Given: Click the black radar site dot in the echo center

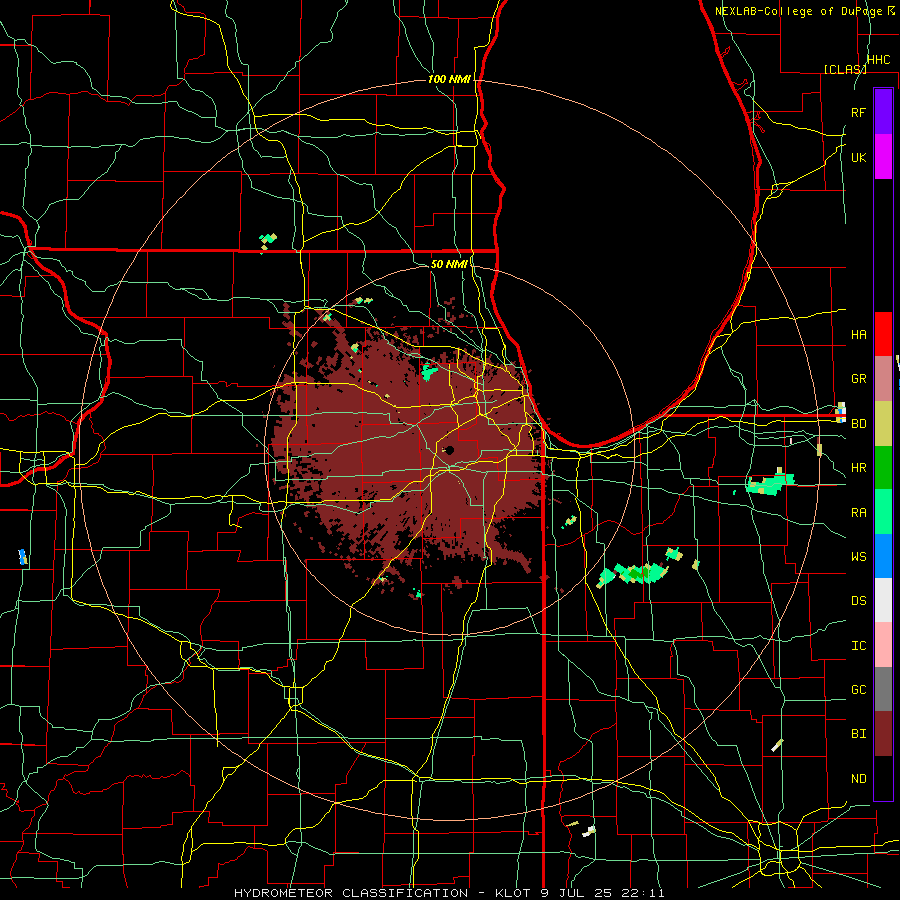Looking at the screenshot, I should 449,450.
